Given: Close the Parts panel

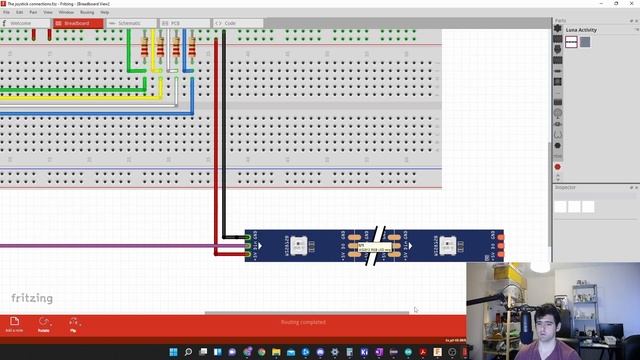Looking at the screenshot, I should point(636,21).
